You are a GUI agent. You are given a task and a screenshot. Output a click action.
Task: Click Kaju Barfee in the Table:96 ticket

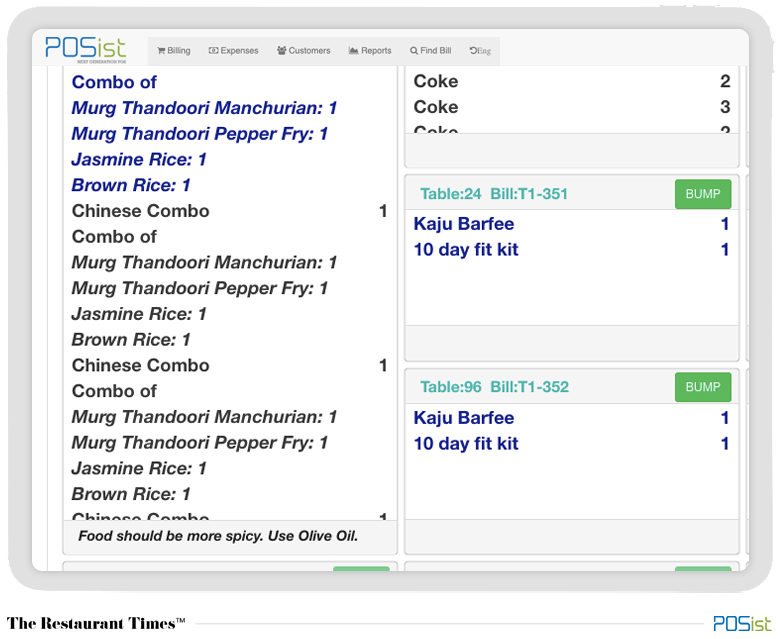click(x=464, y=417)
